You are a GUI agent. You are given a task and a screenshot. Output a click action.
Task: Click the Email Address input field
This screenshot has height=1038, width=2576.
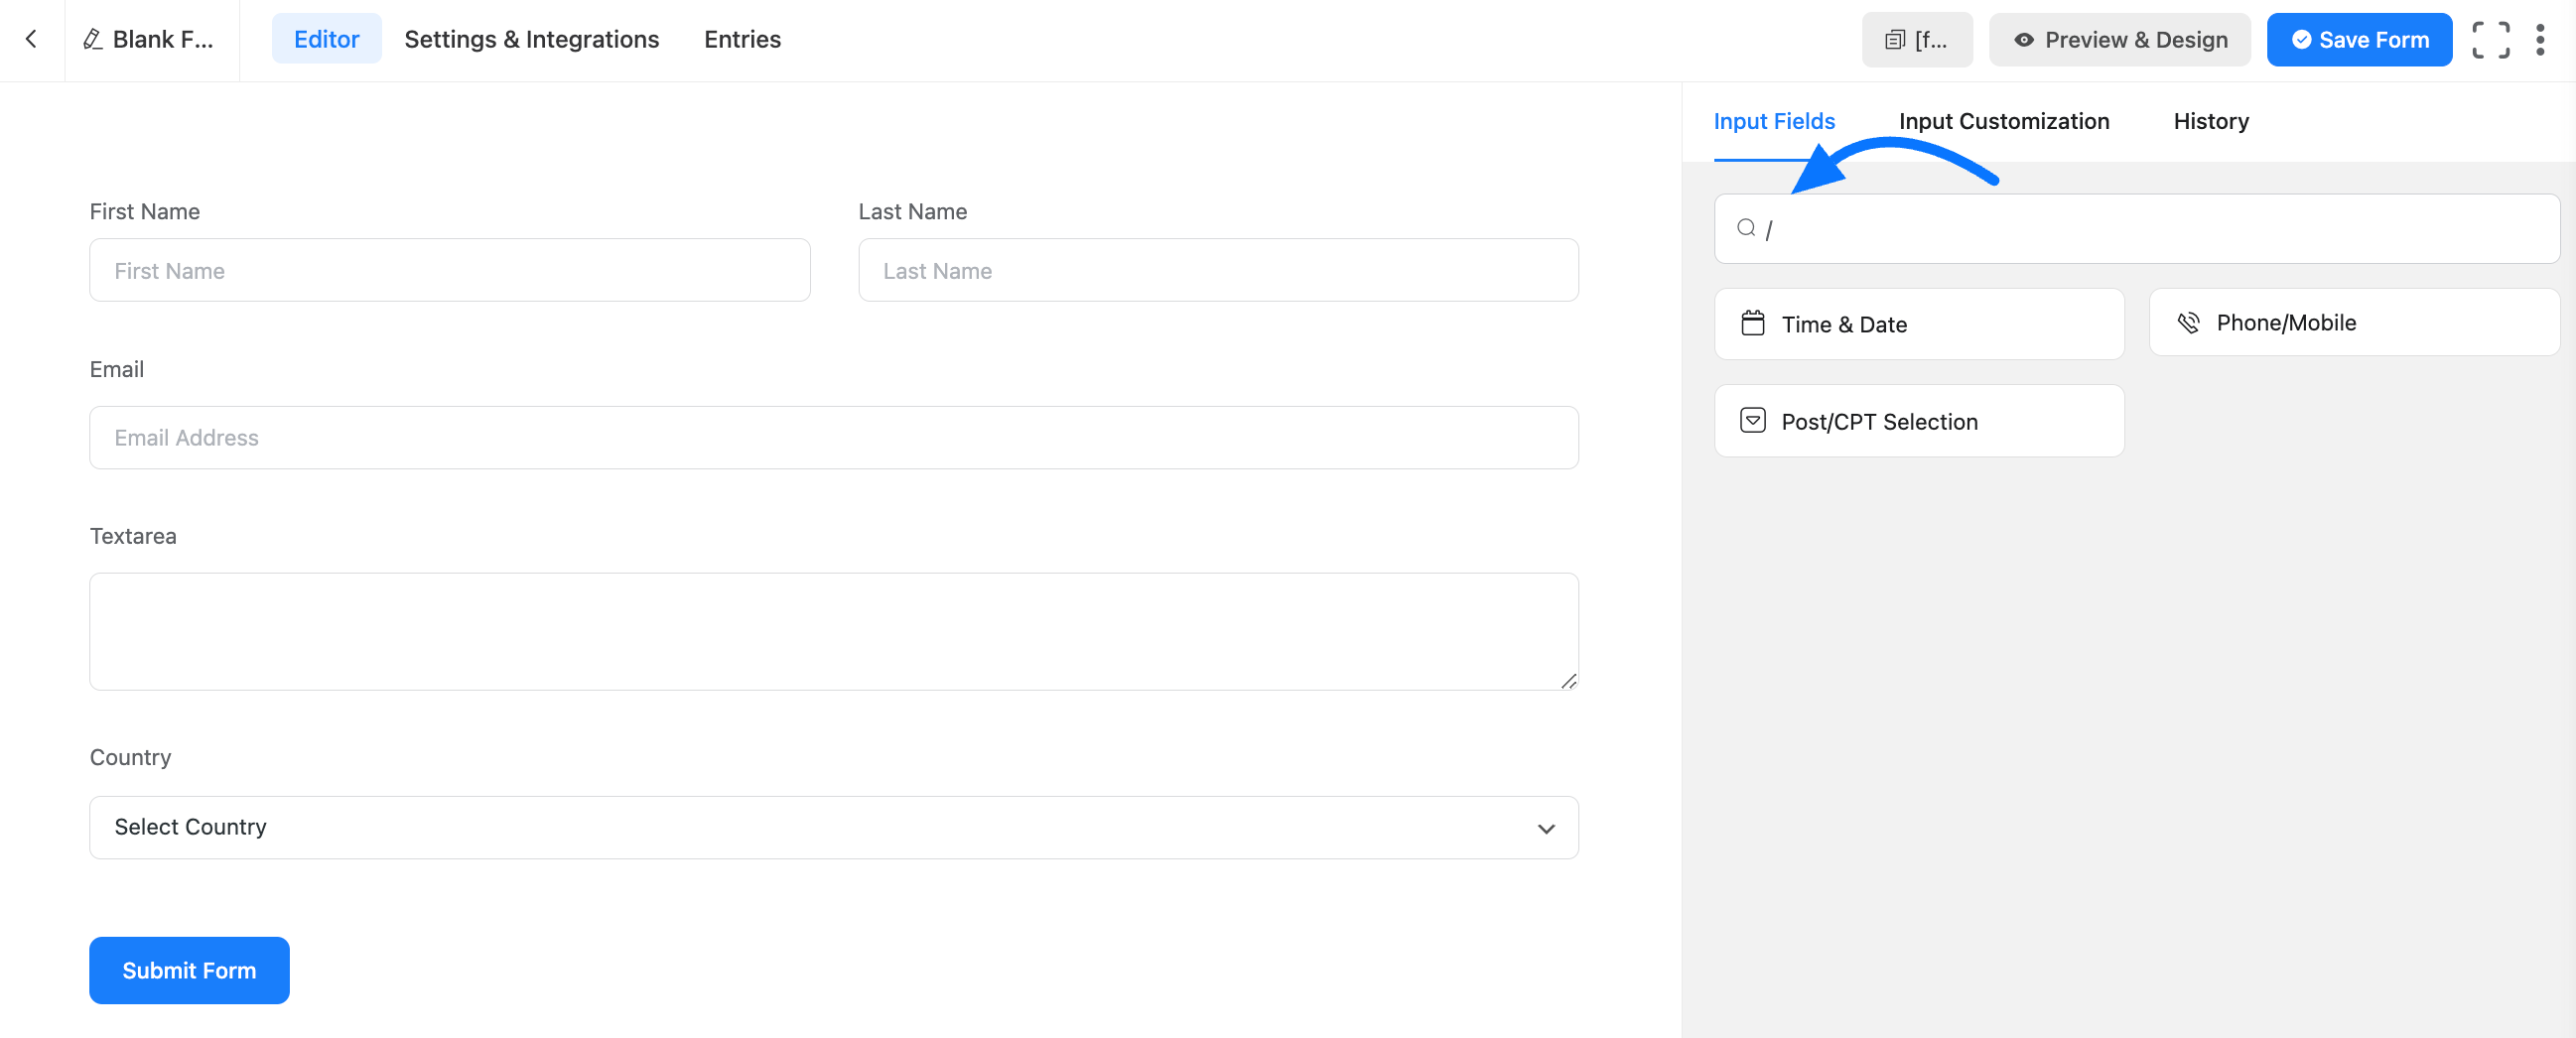click(x=832, y=438)
